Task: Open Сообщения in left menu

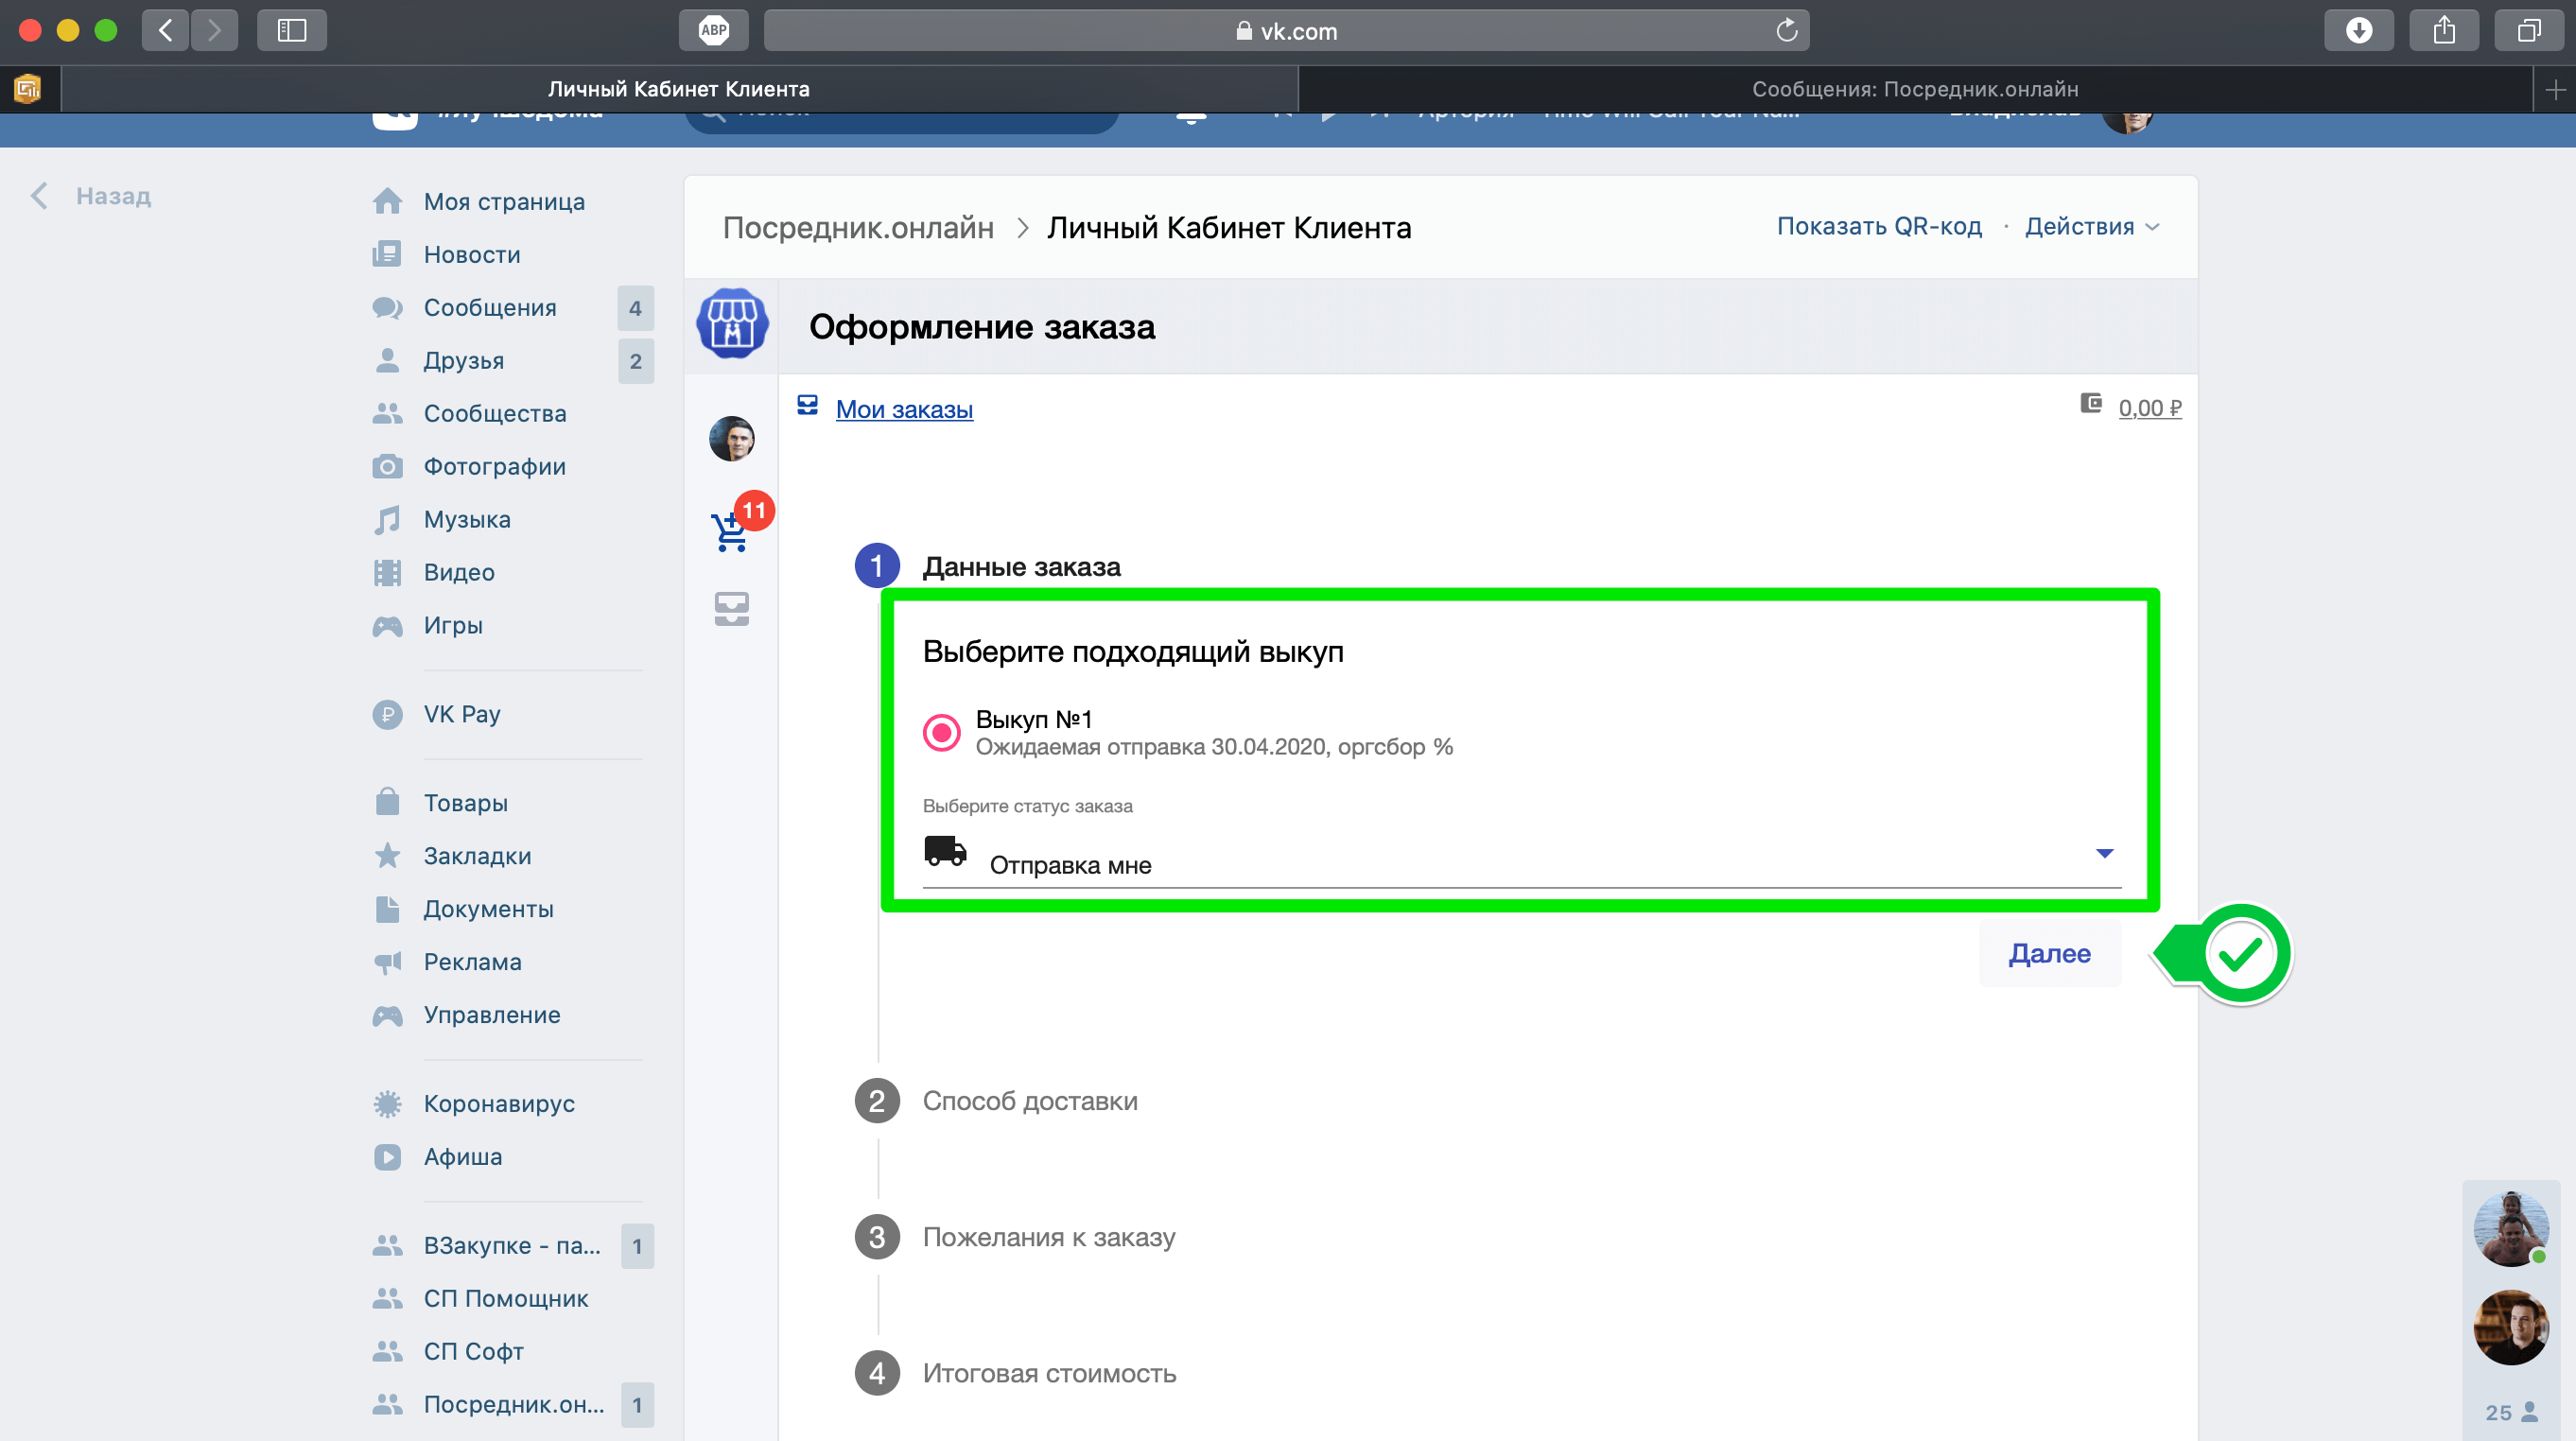Action: pyautogui.click(x=490, y=308)
